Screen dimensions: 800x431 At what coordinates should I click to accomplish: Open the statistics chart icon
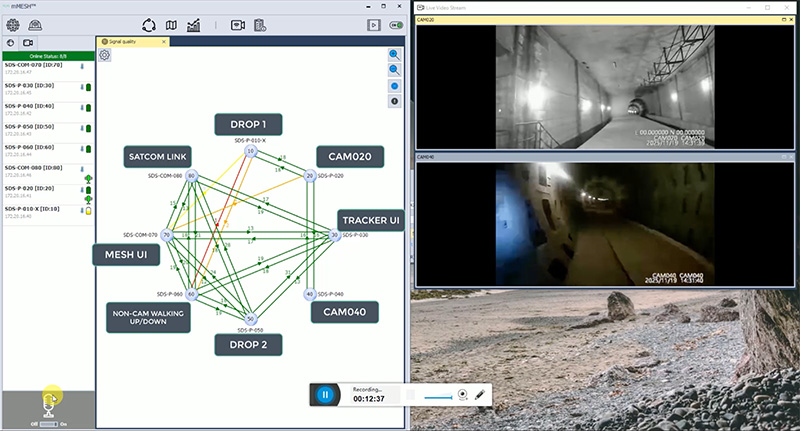tap(194, 25)
